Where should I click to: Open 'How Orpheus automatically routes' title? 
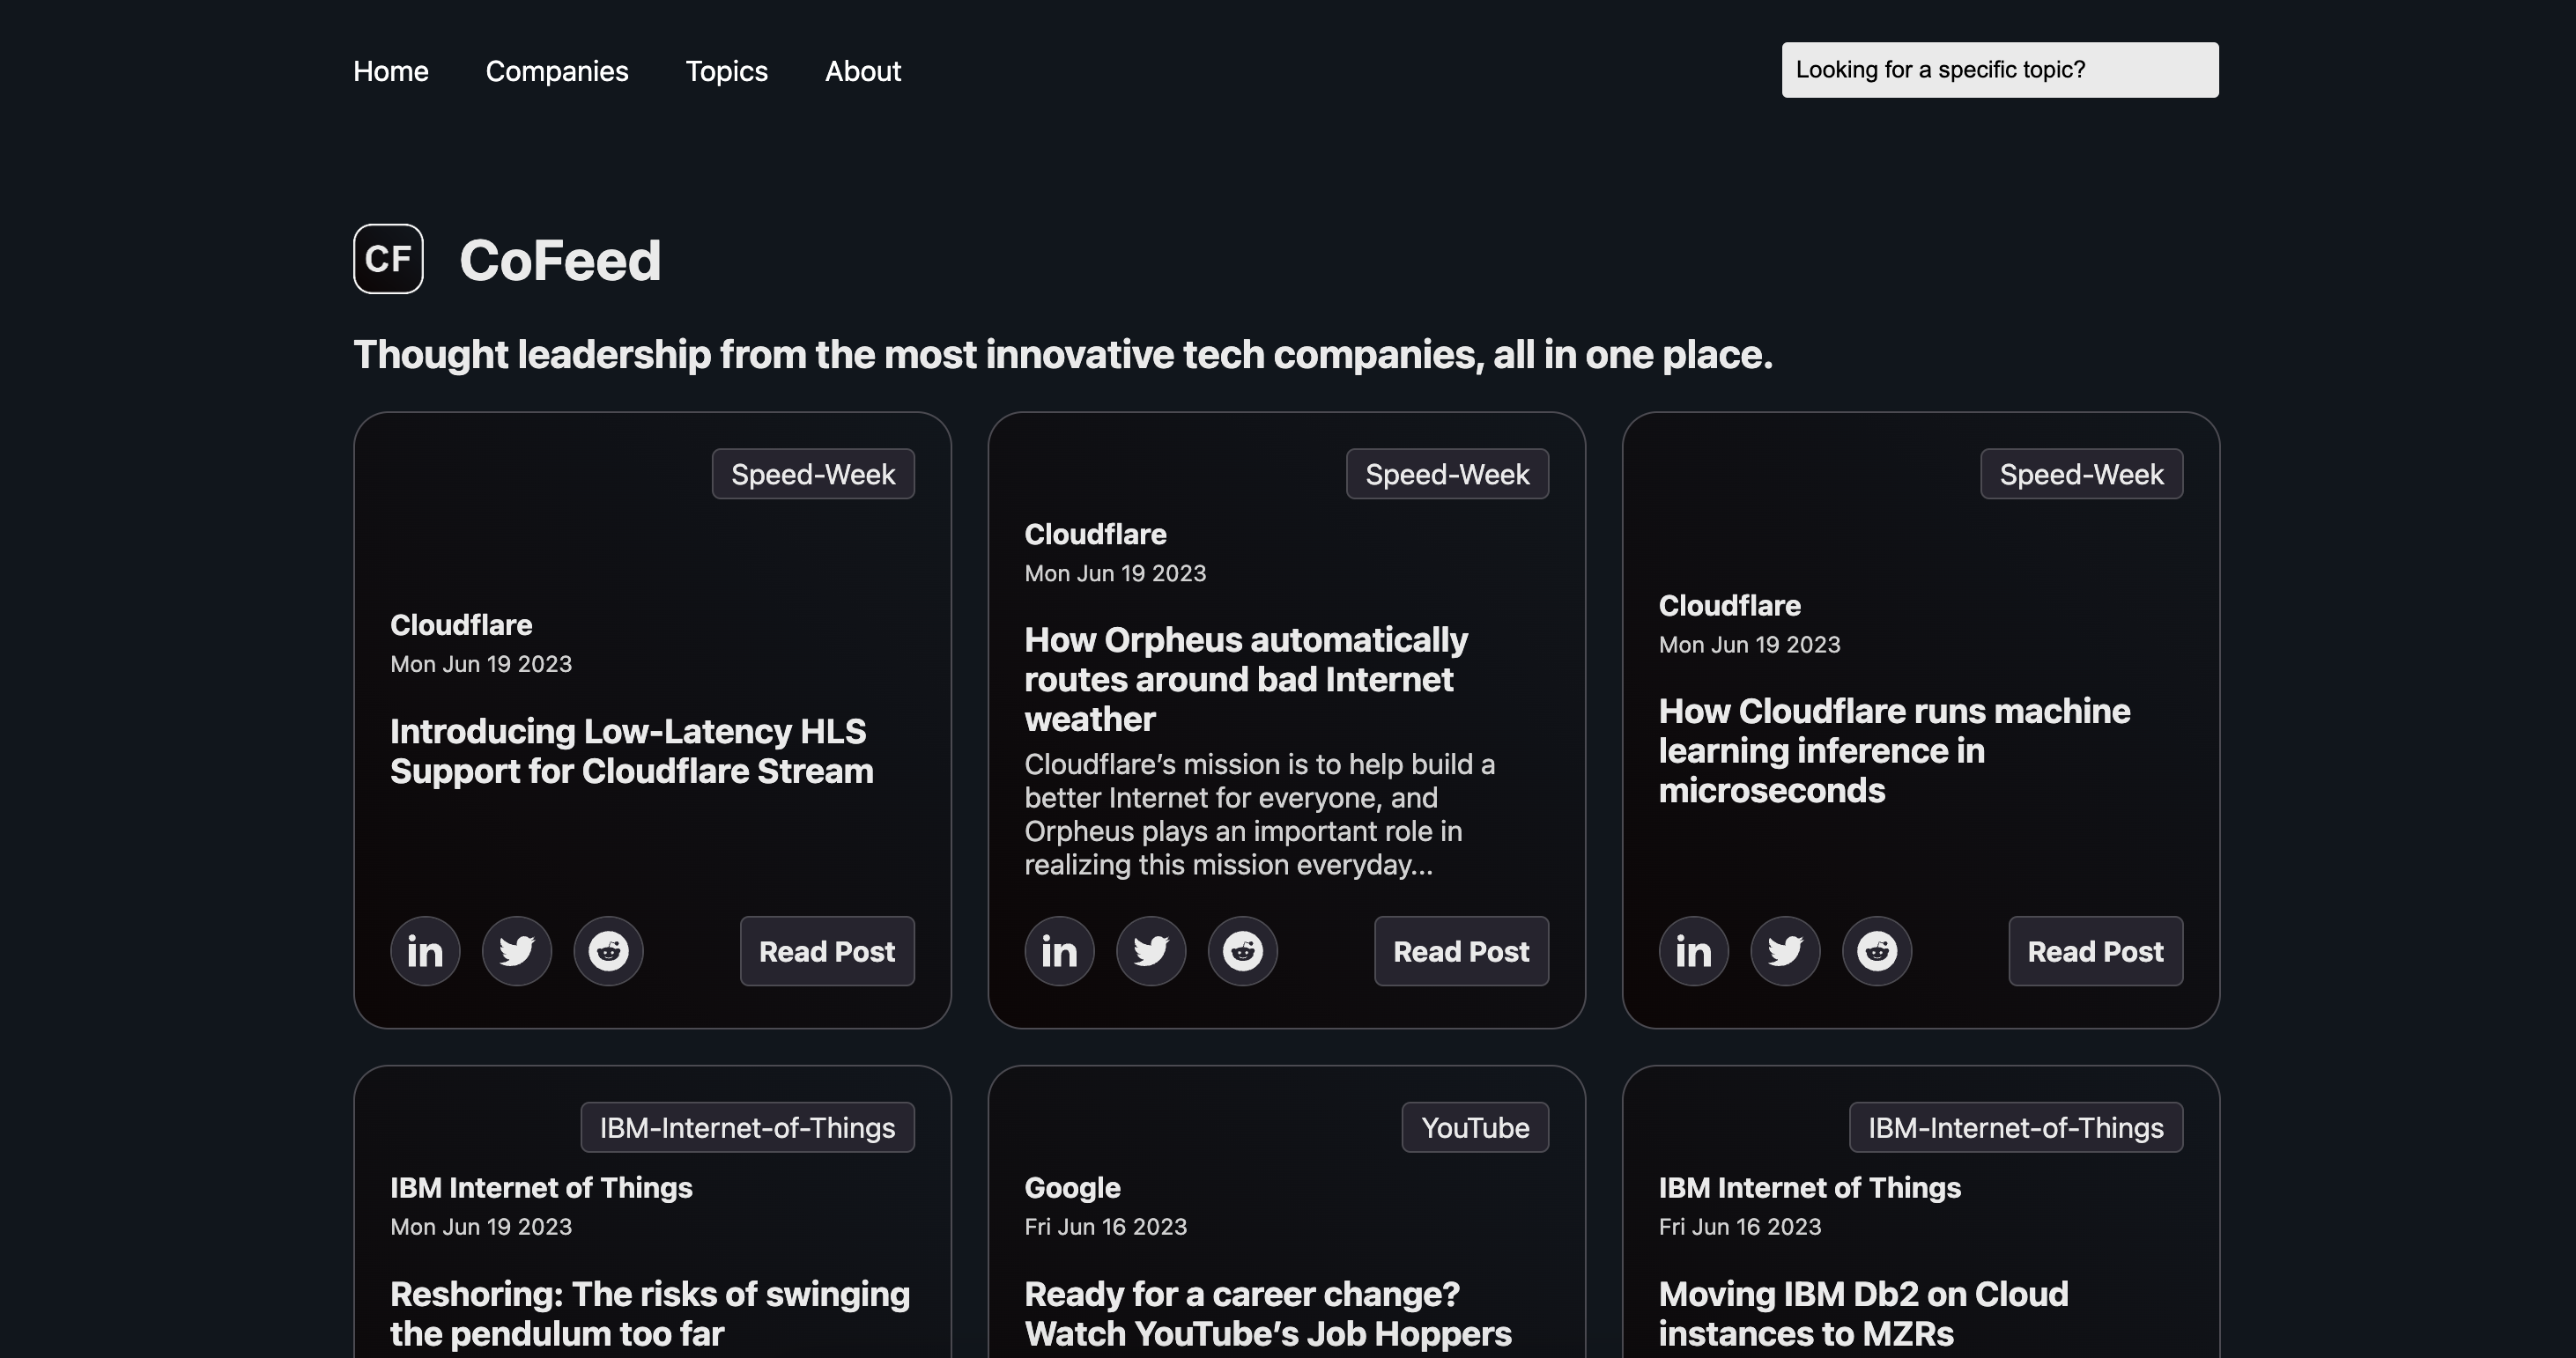[x=1246, y=679]
